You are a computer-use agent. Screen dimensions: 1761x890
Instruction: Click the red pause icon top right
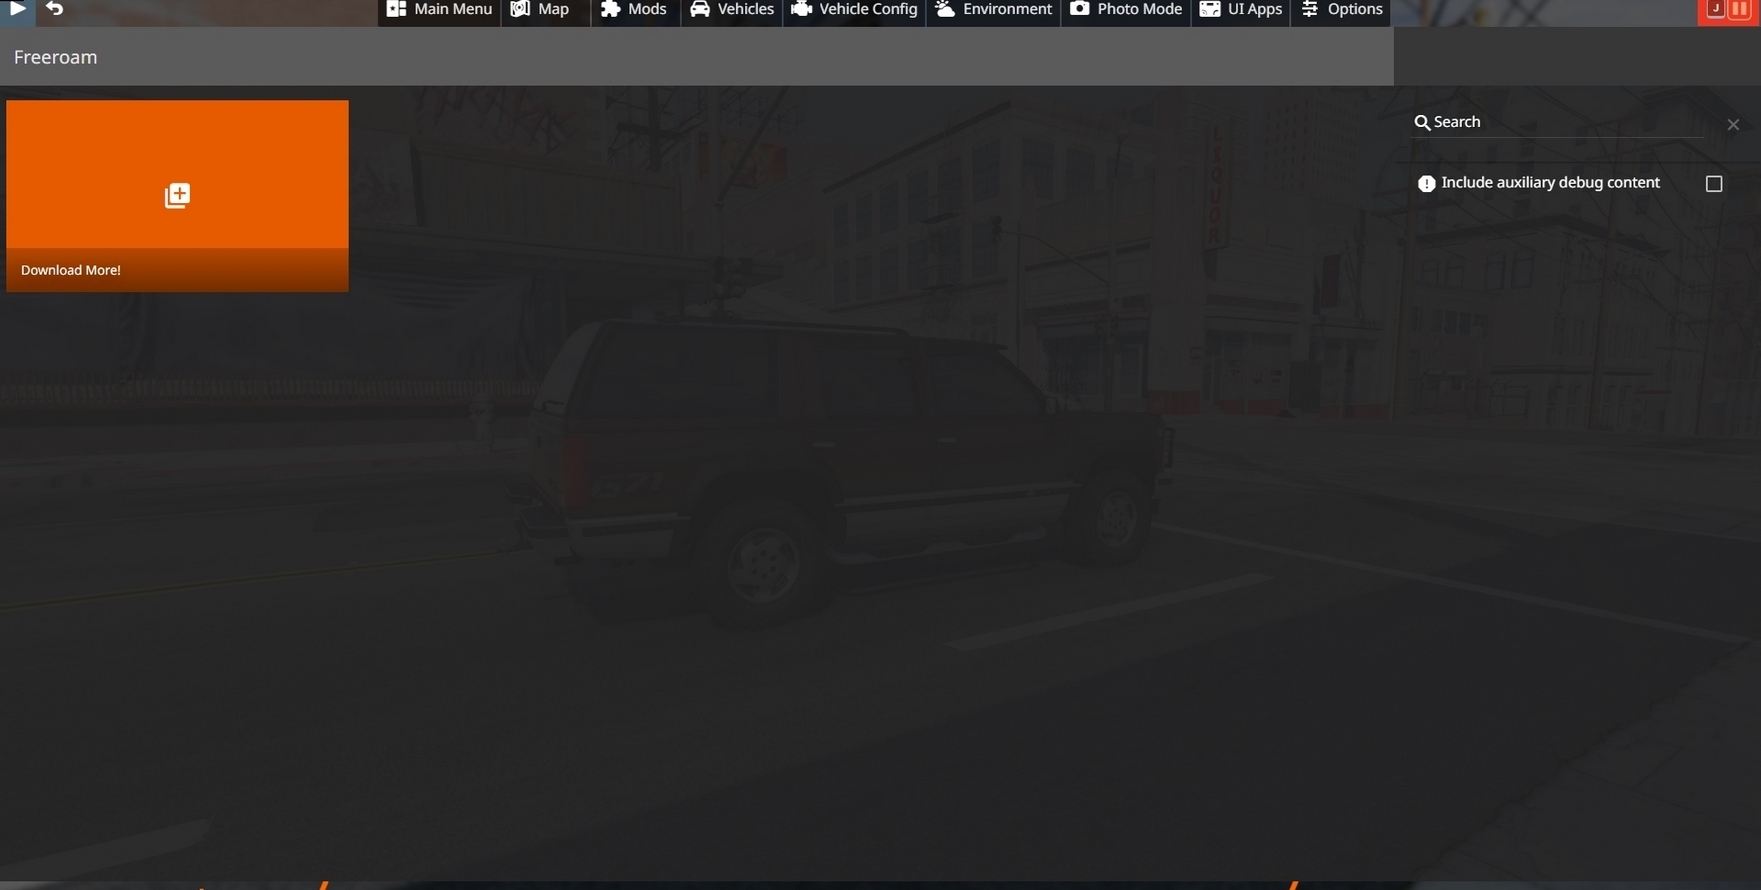click(x=1741, y=9)
